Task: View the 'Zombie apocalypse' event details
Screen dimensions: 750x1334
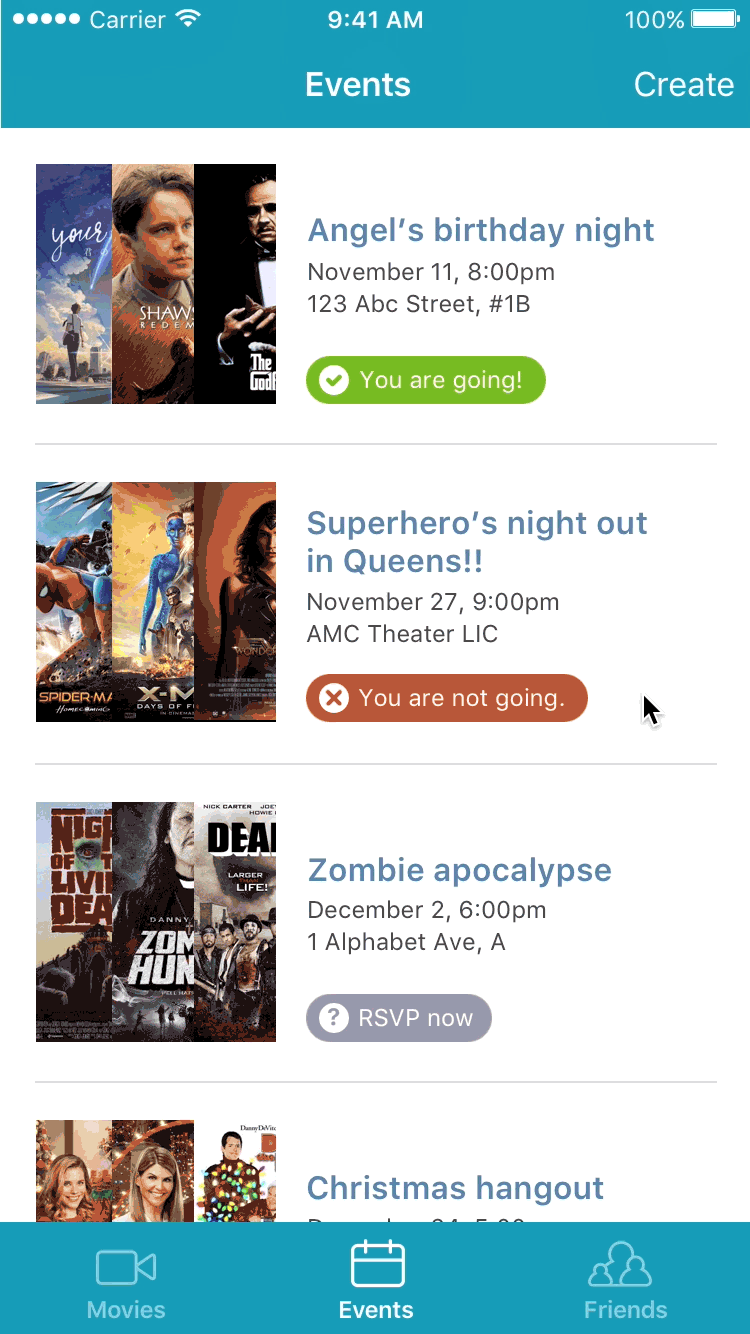Action: click(460, 870)
